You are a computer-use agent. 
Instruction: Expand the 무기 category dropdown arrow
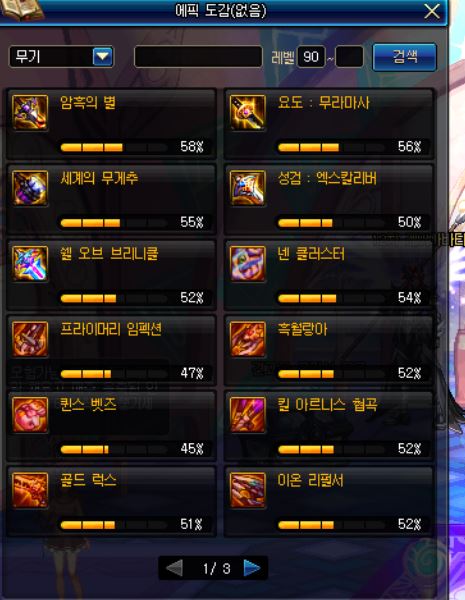click(x=102, y=57)
